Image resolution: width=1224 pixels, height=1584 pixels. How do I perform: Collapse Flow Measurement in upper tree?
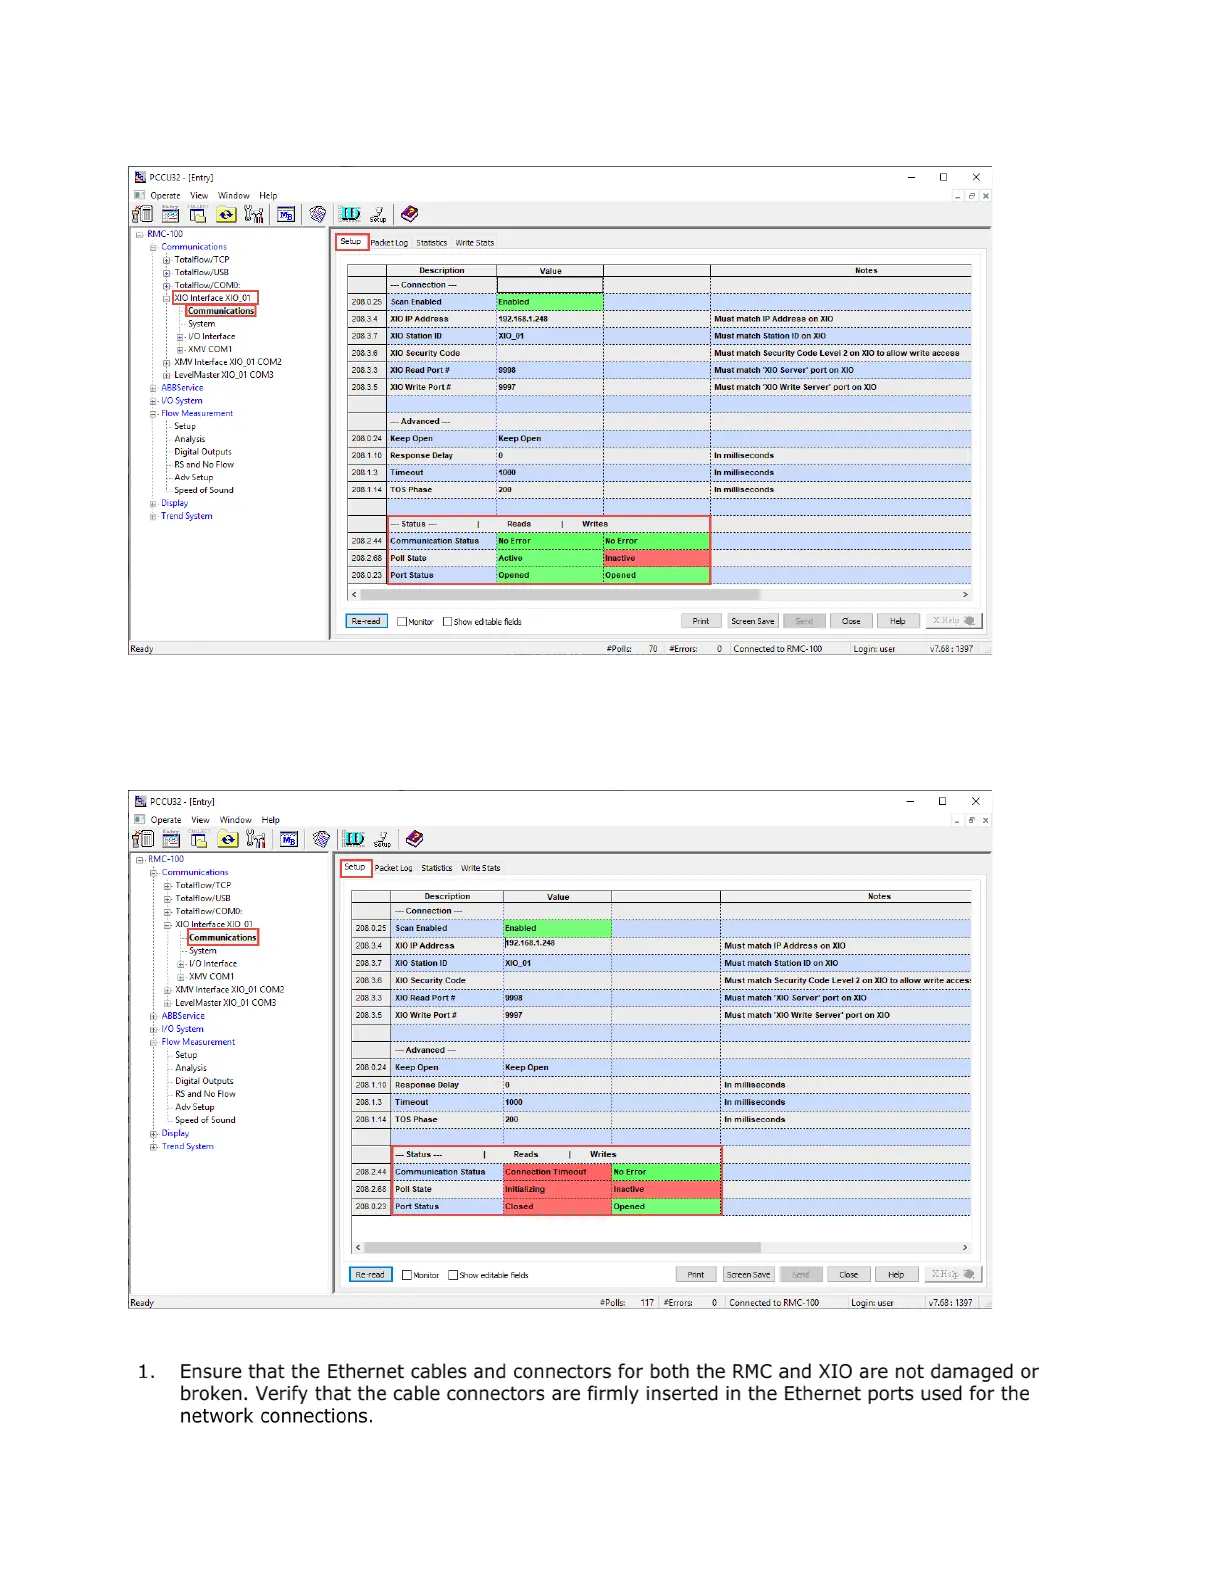[x=153, y=413]
